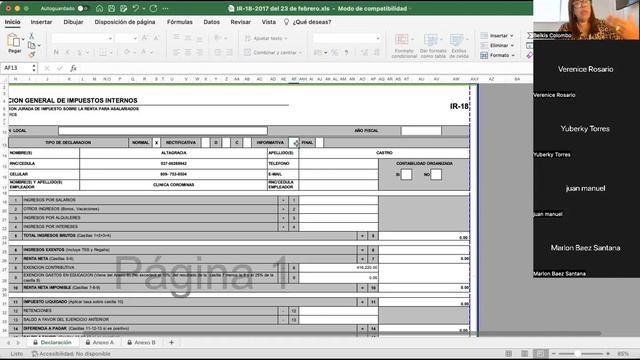640x360 pixels.
Task: Click the Dar formato como tabla icon
Action: (x=433, y=46)
